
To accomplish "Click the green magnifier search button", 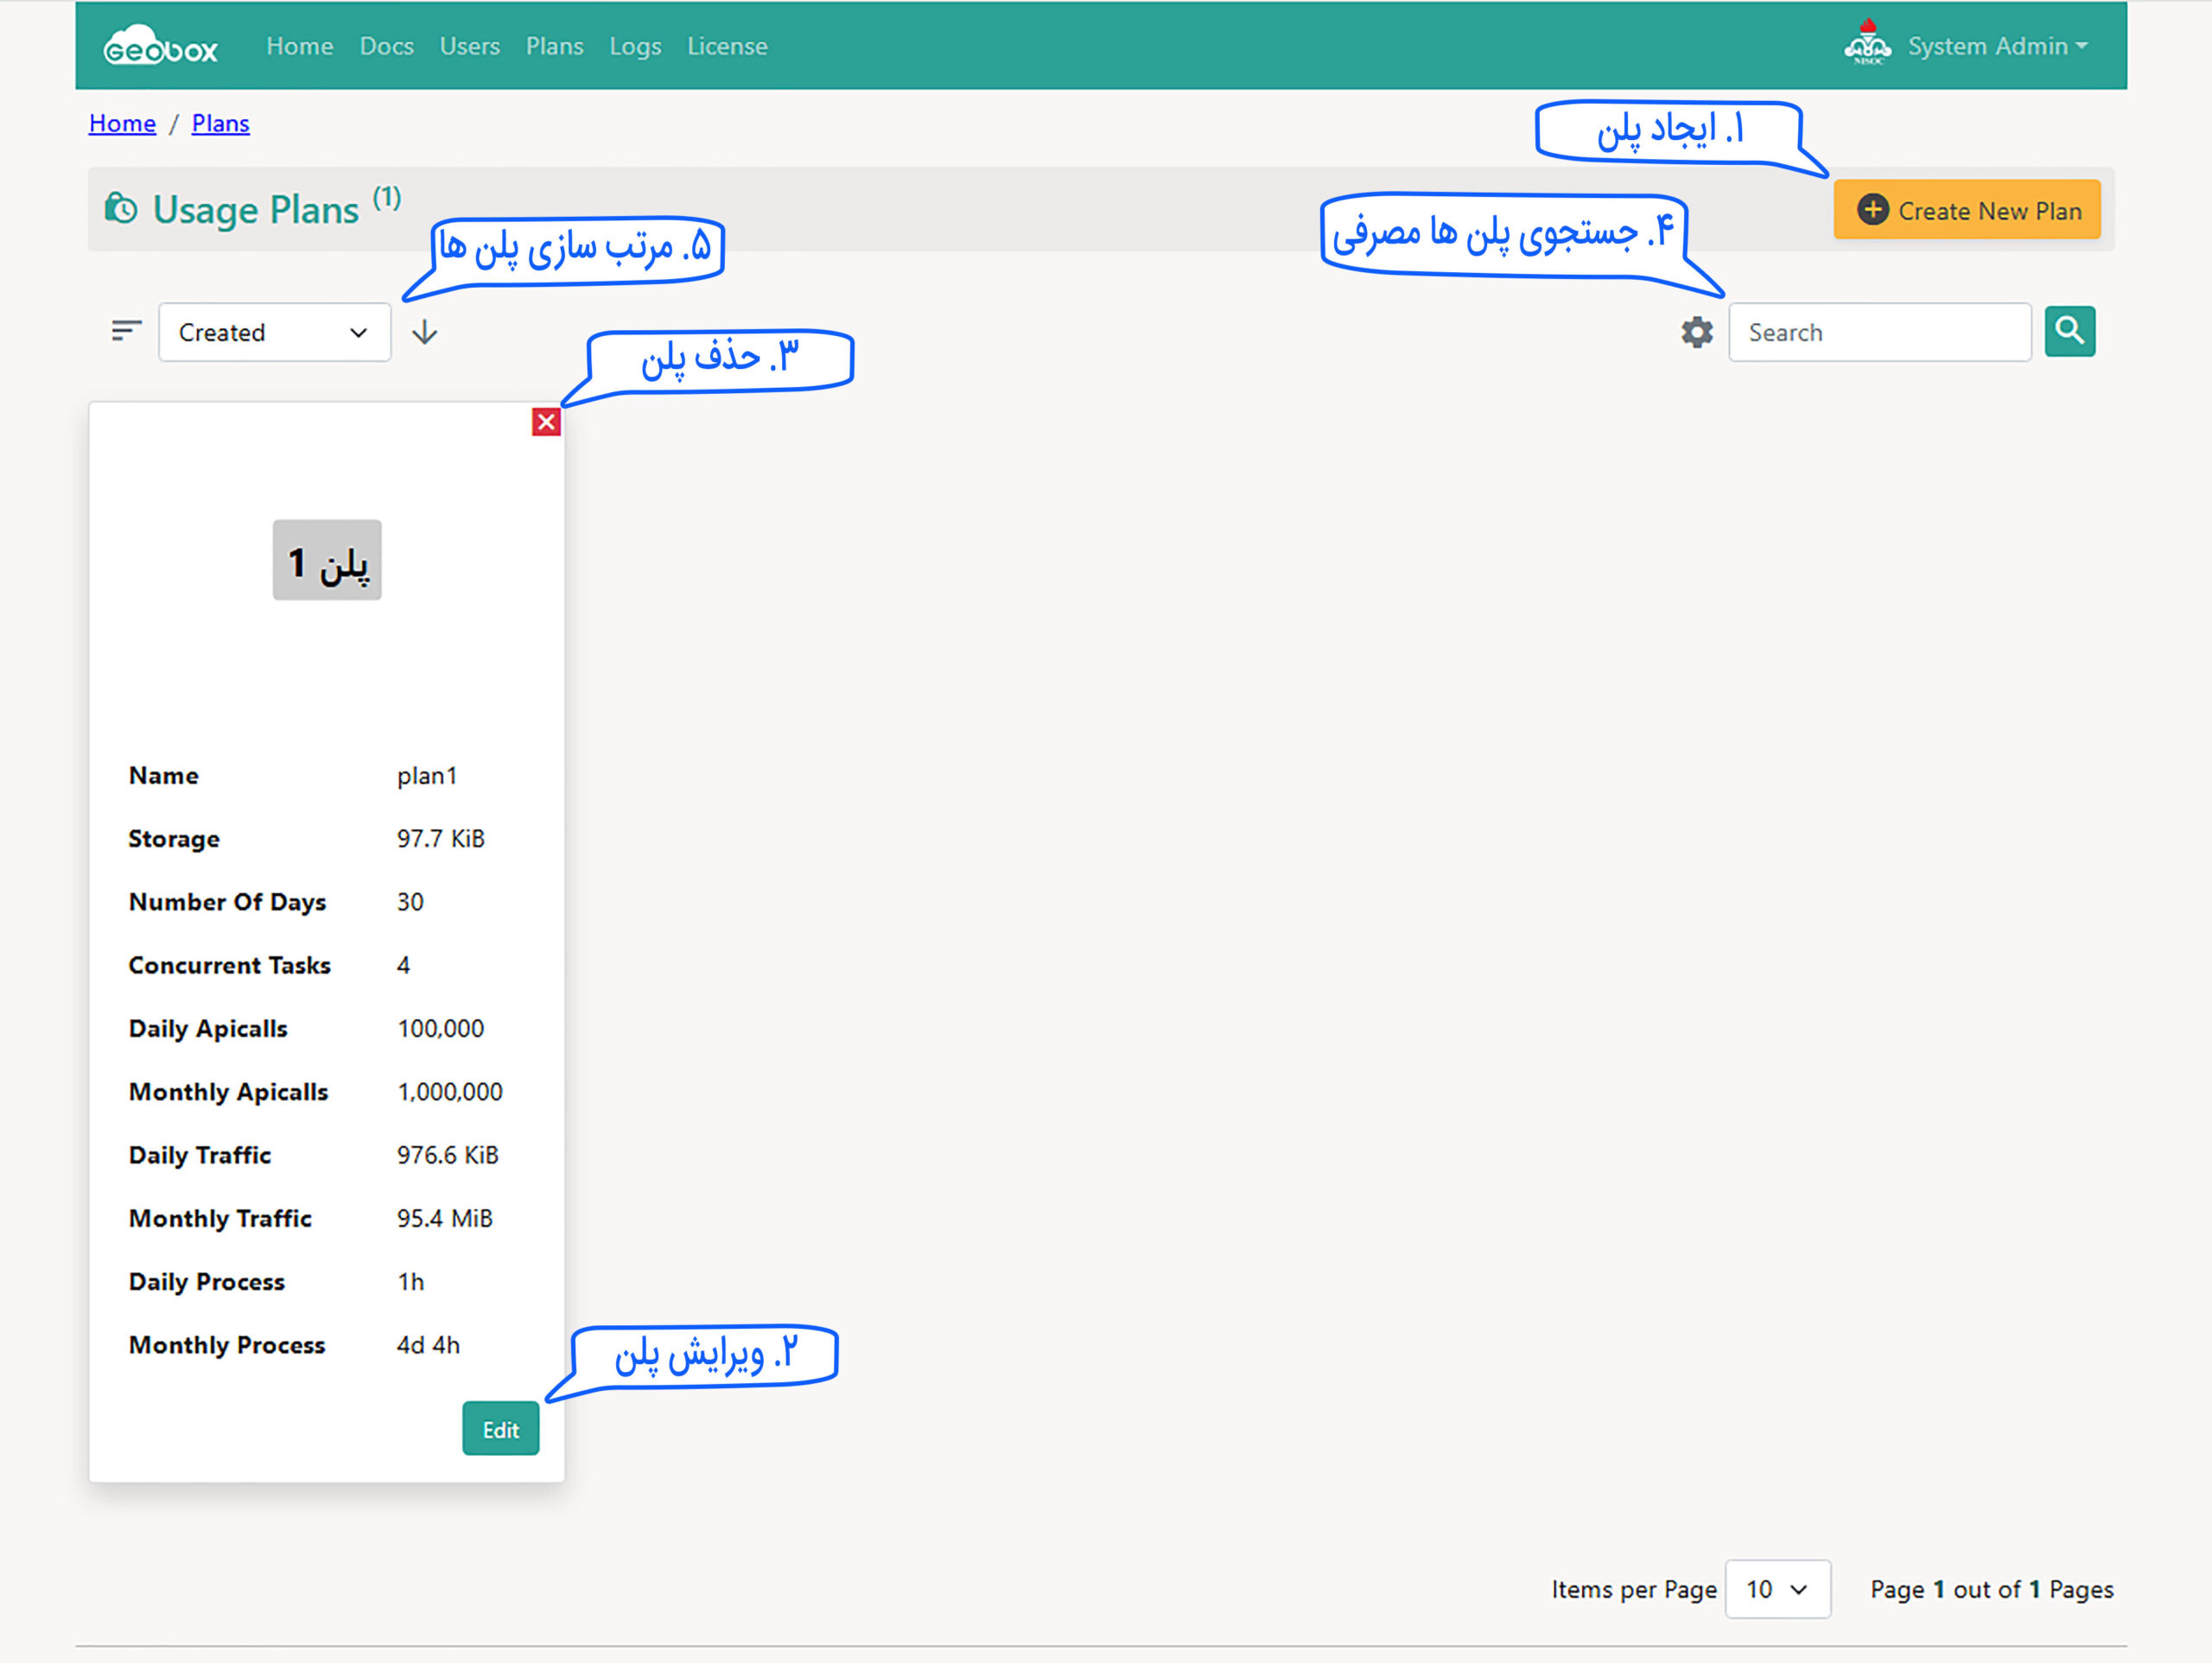I will [x=2069, y=331].
